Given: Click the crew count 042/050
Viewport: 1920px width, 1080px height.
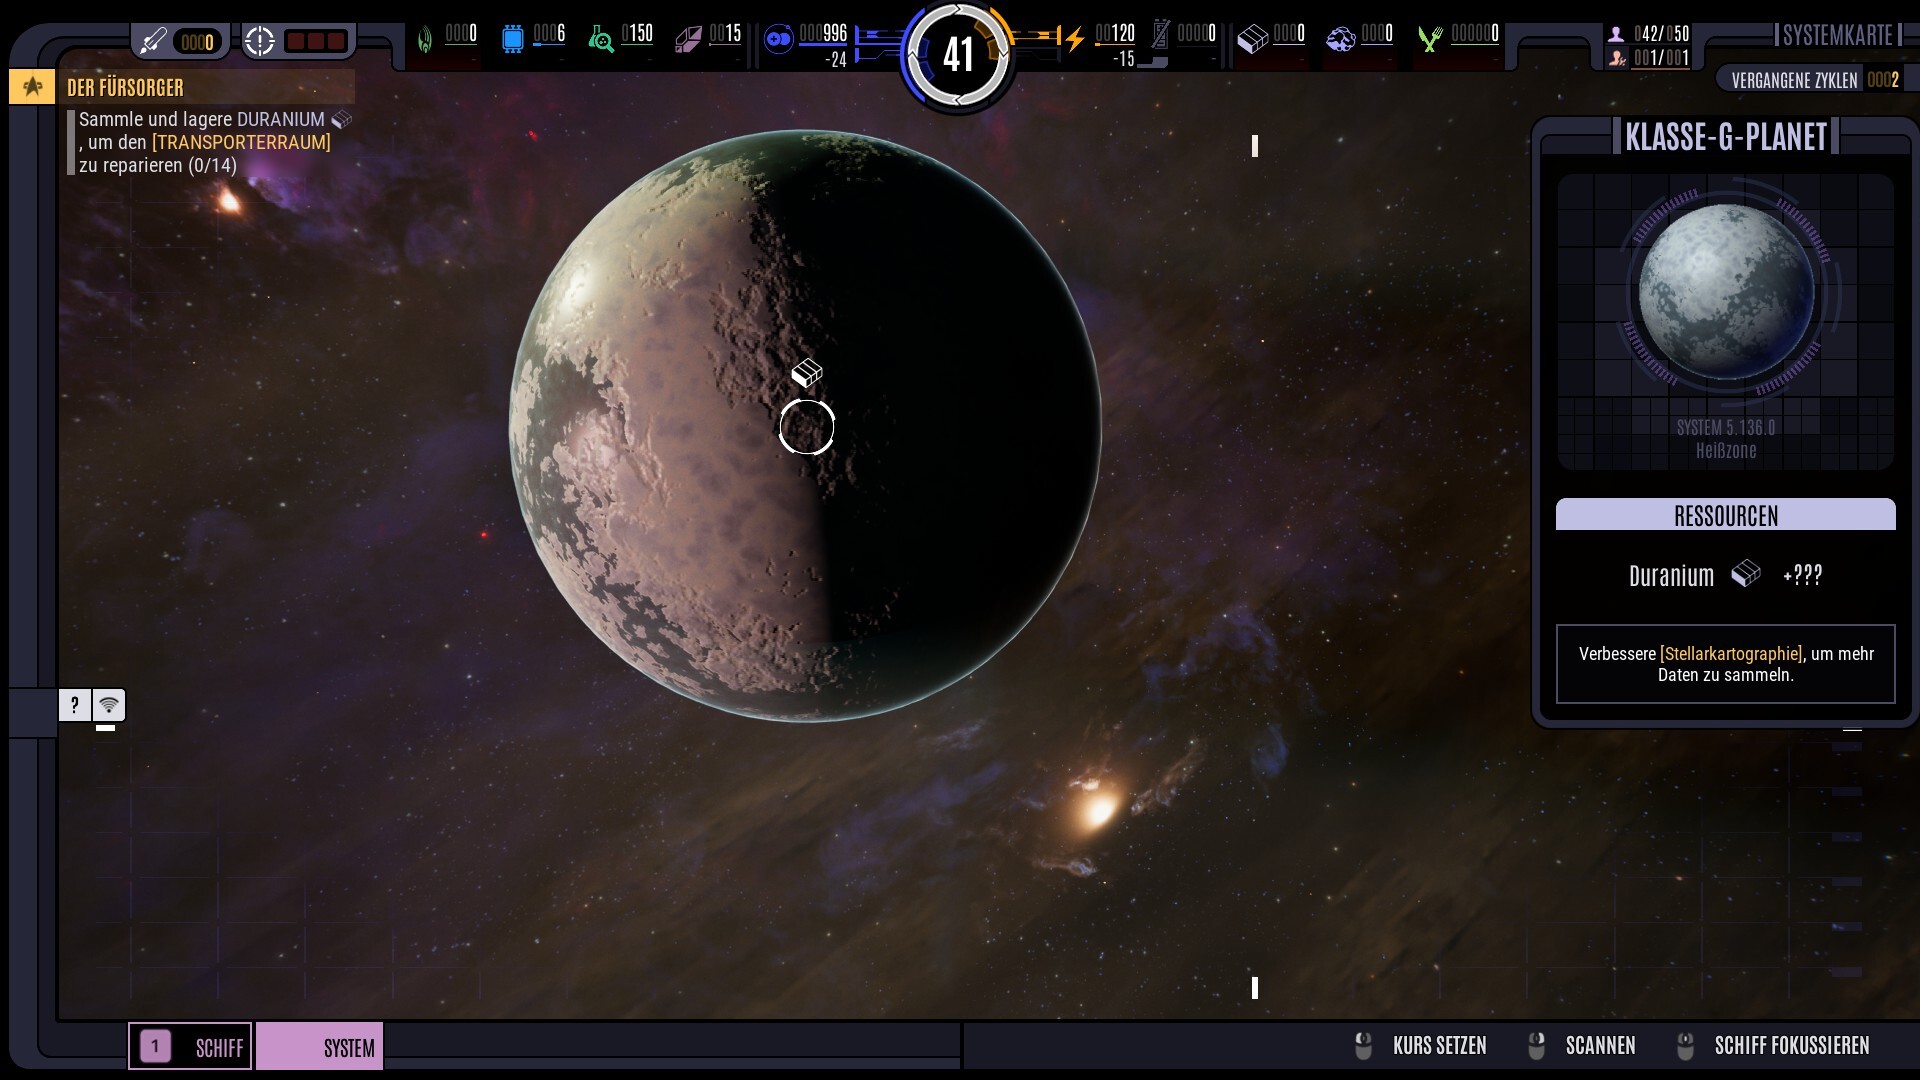Looking at the screenshot, I should 1661,34.
